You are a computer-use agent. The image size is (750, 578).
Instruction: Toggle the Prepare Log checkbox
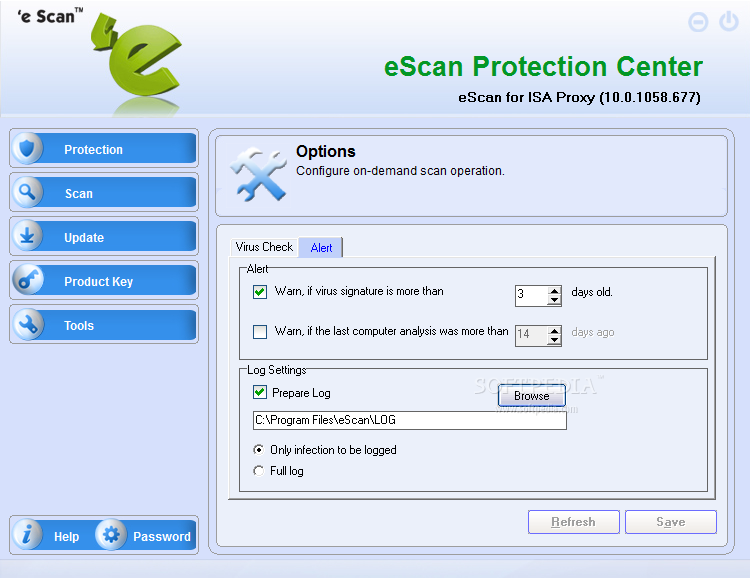click(260, 392)
